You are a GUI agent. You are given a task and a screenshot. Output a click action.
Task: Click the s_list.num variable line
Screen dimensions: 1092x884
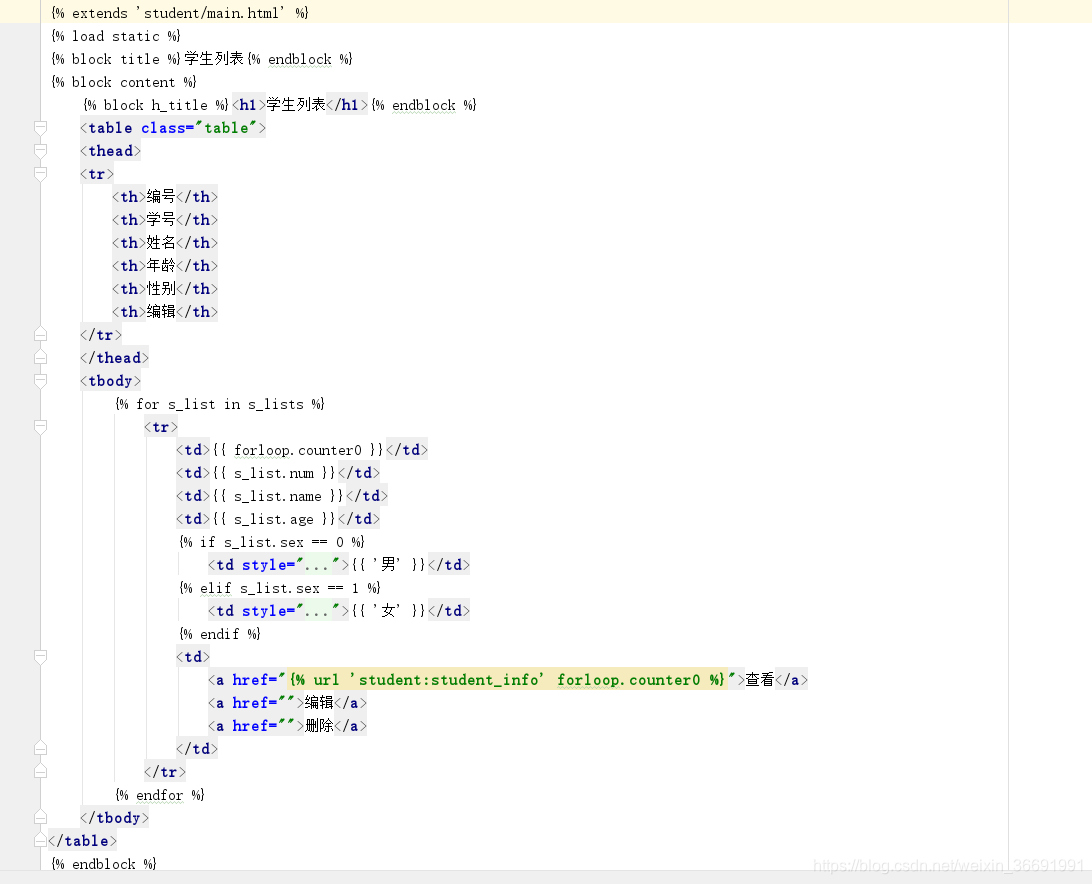point(278,472)
